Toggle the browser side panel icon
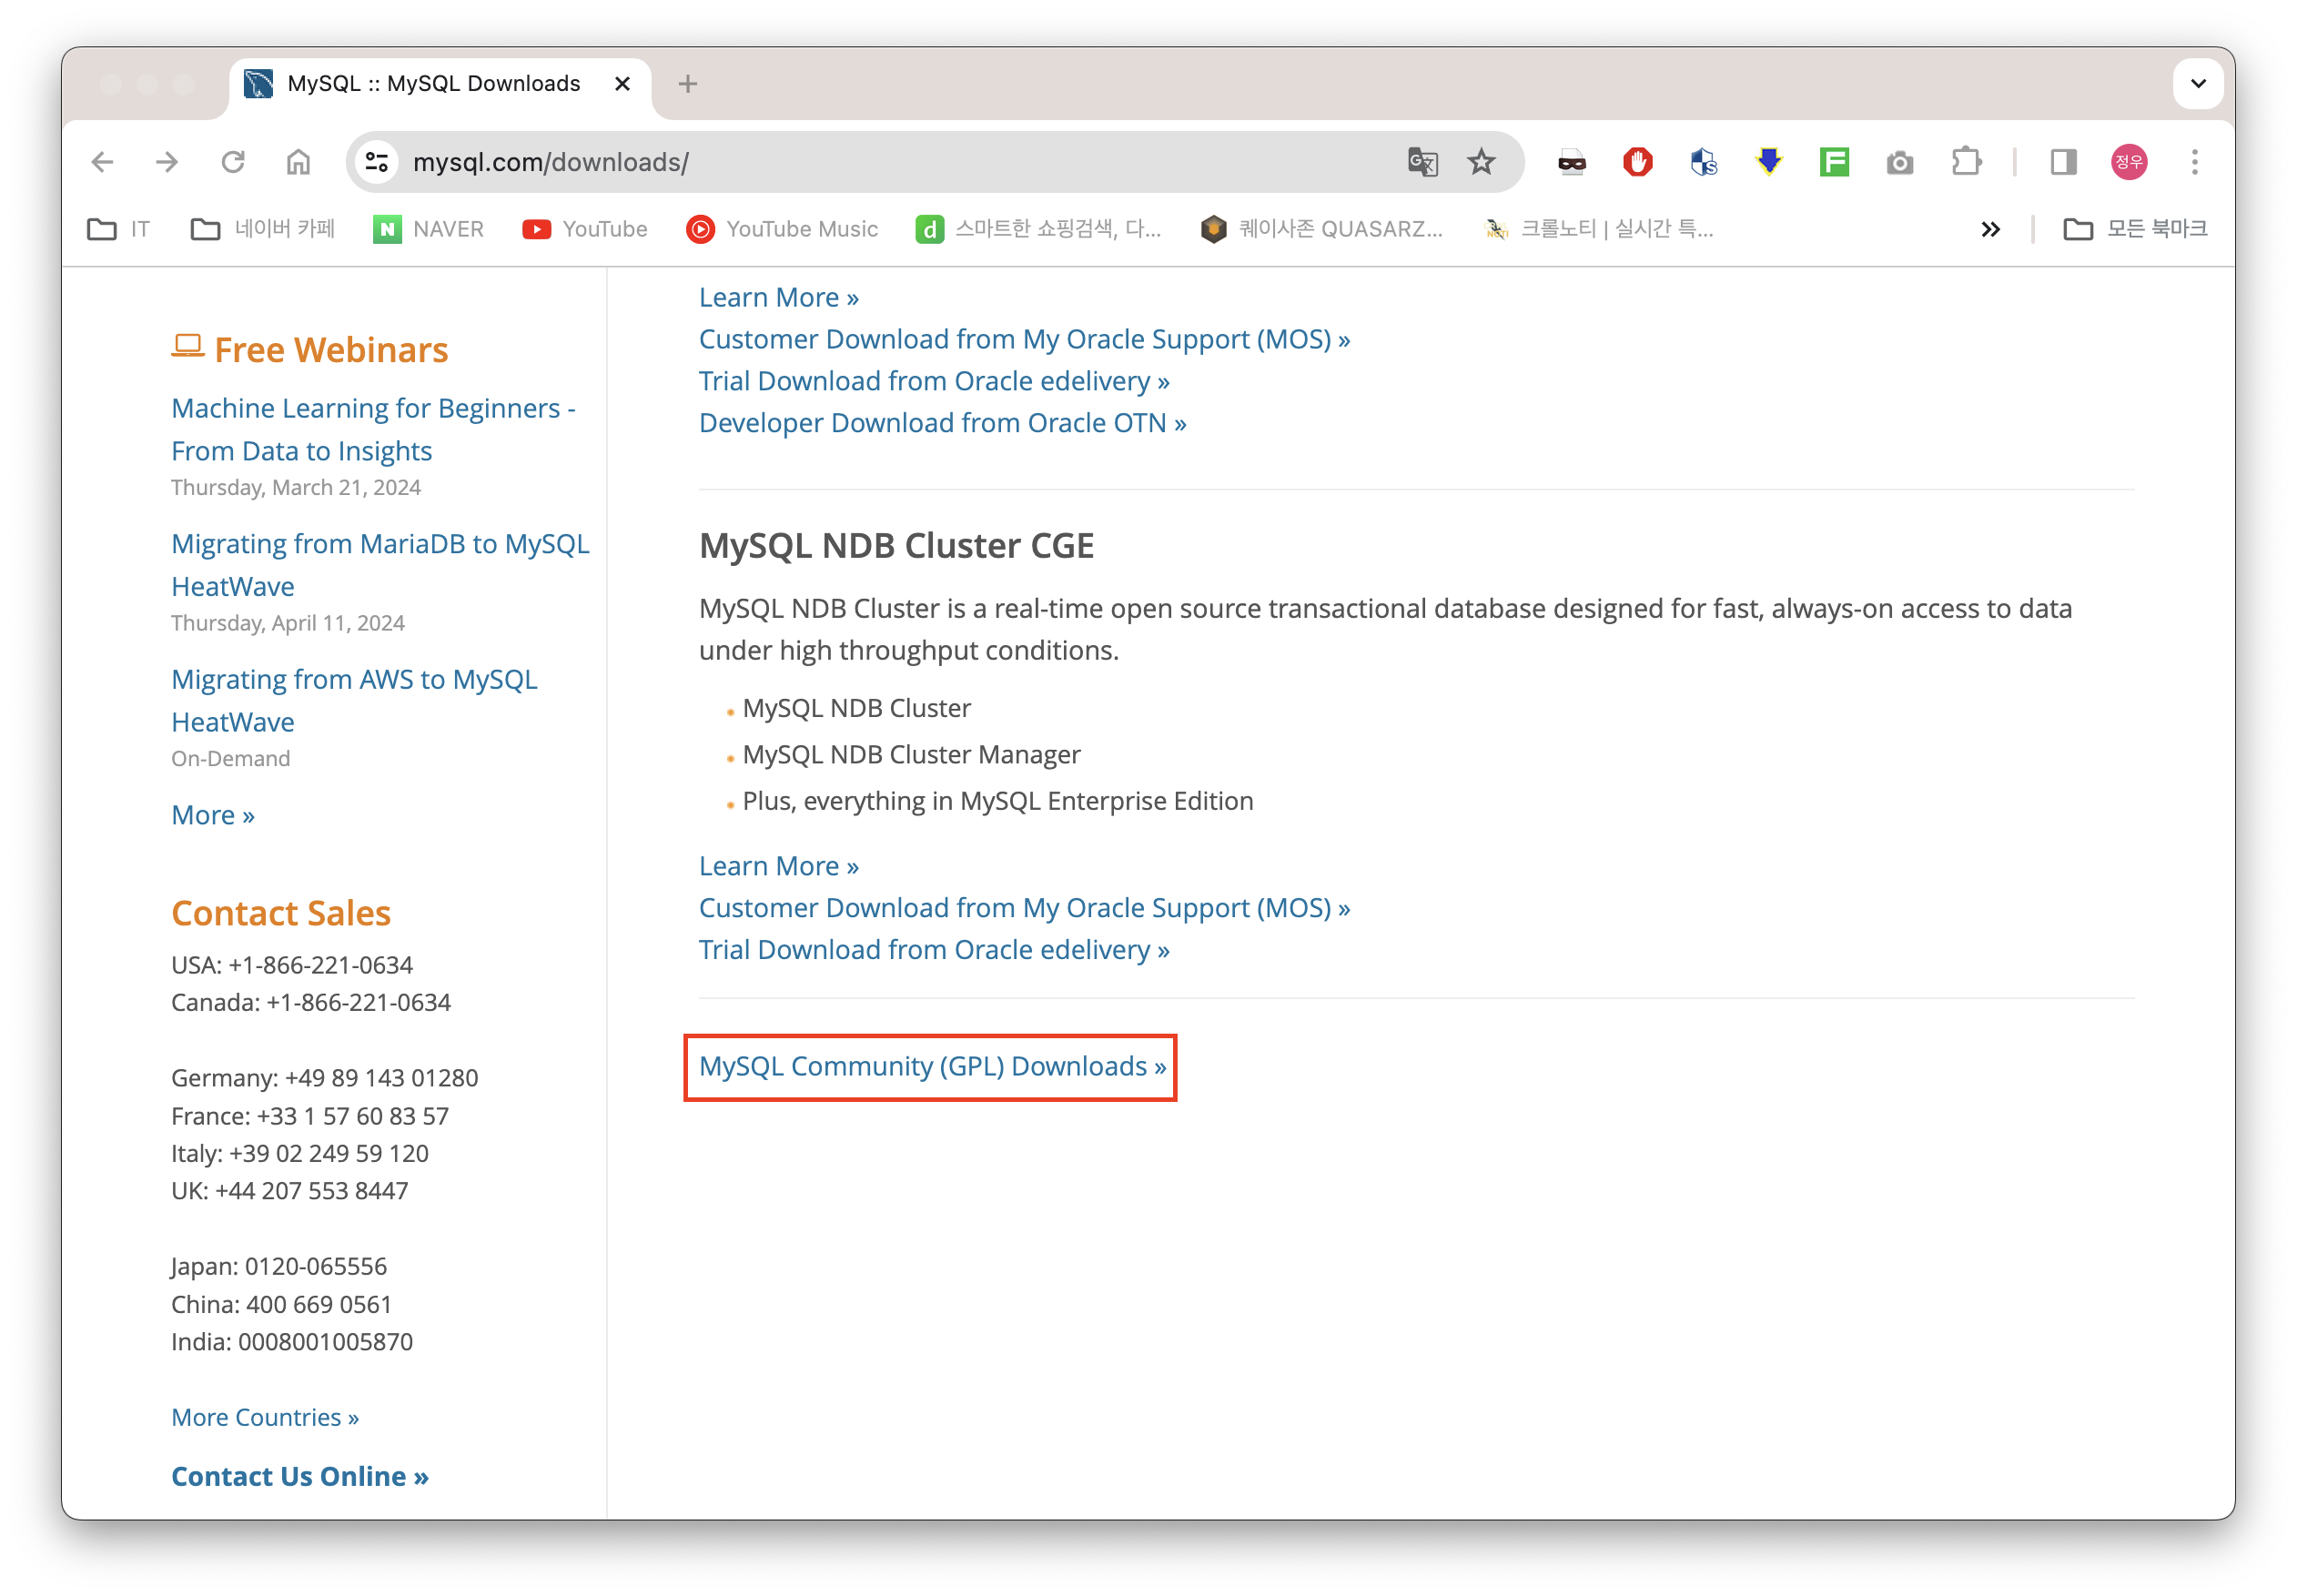Viewport: 2297px width, 1596px height. point(2063,162)
